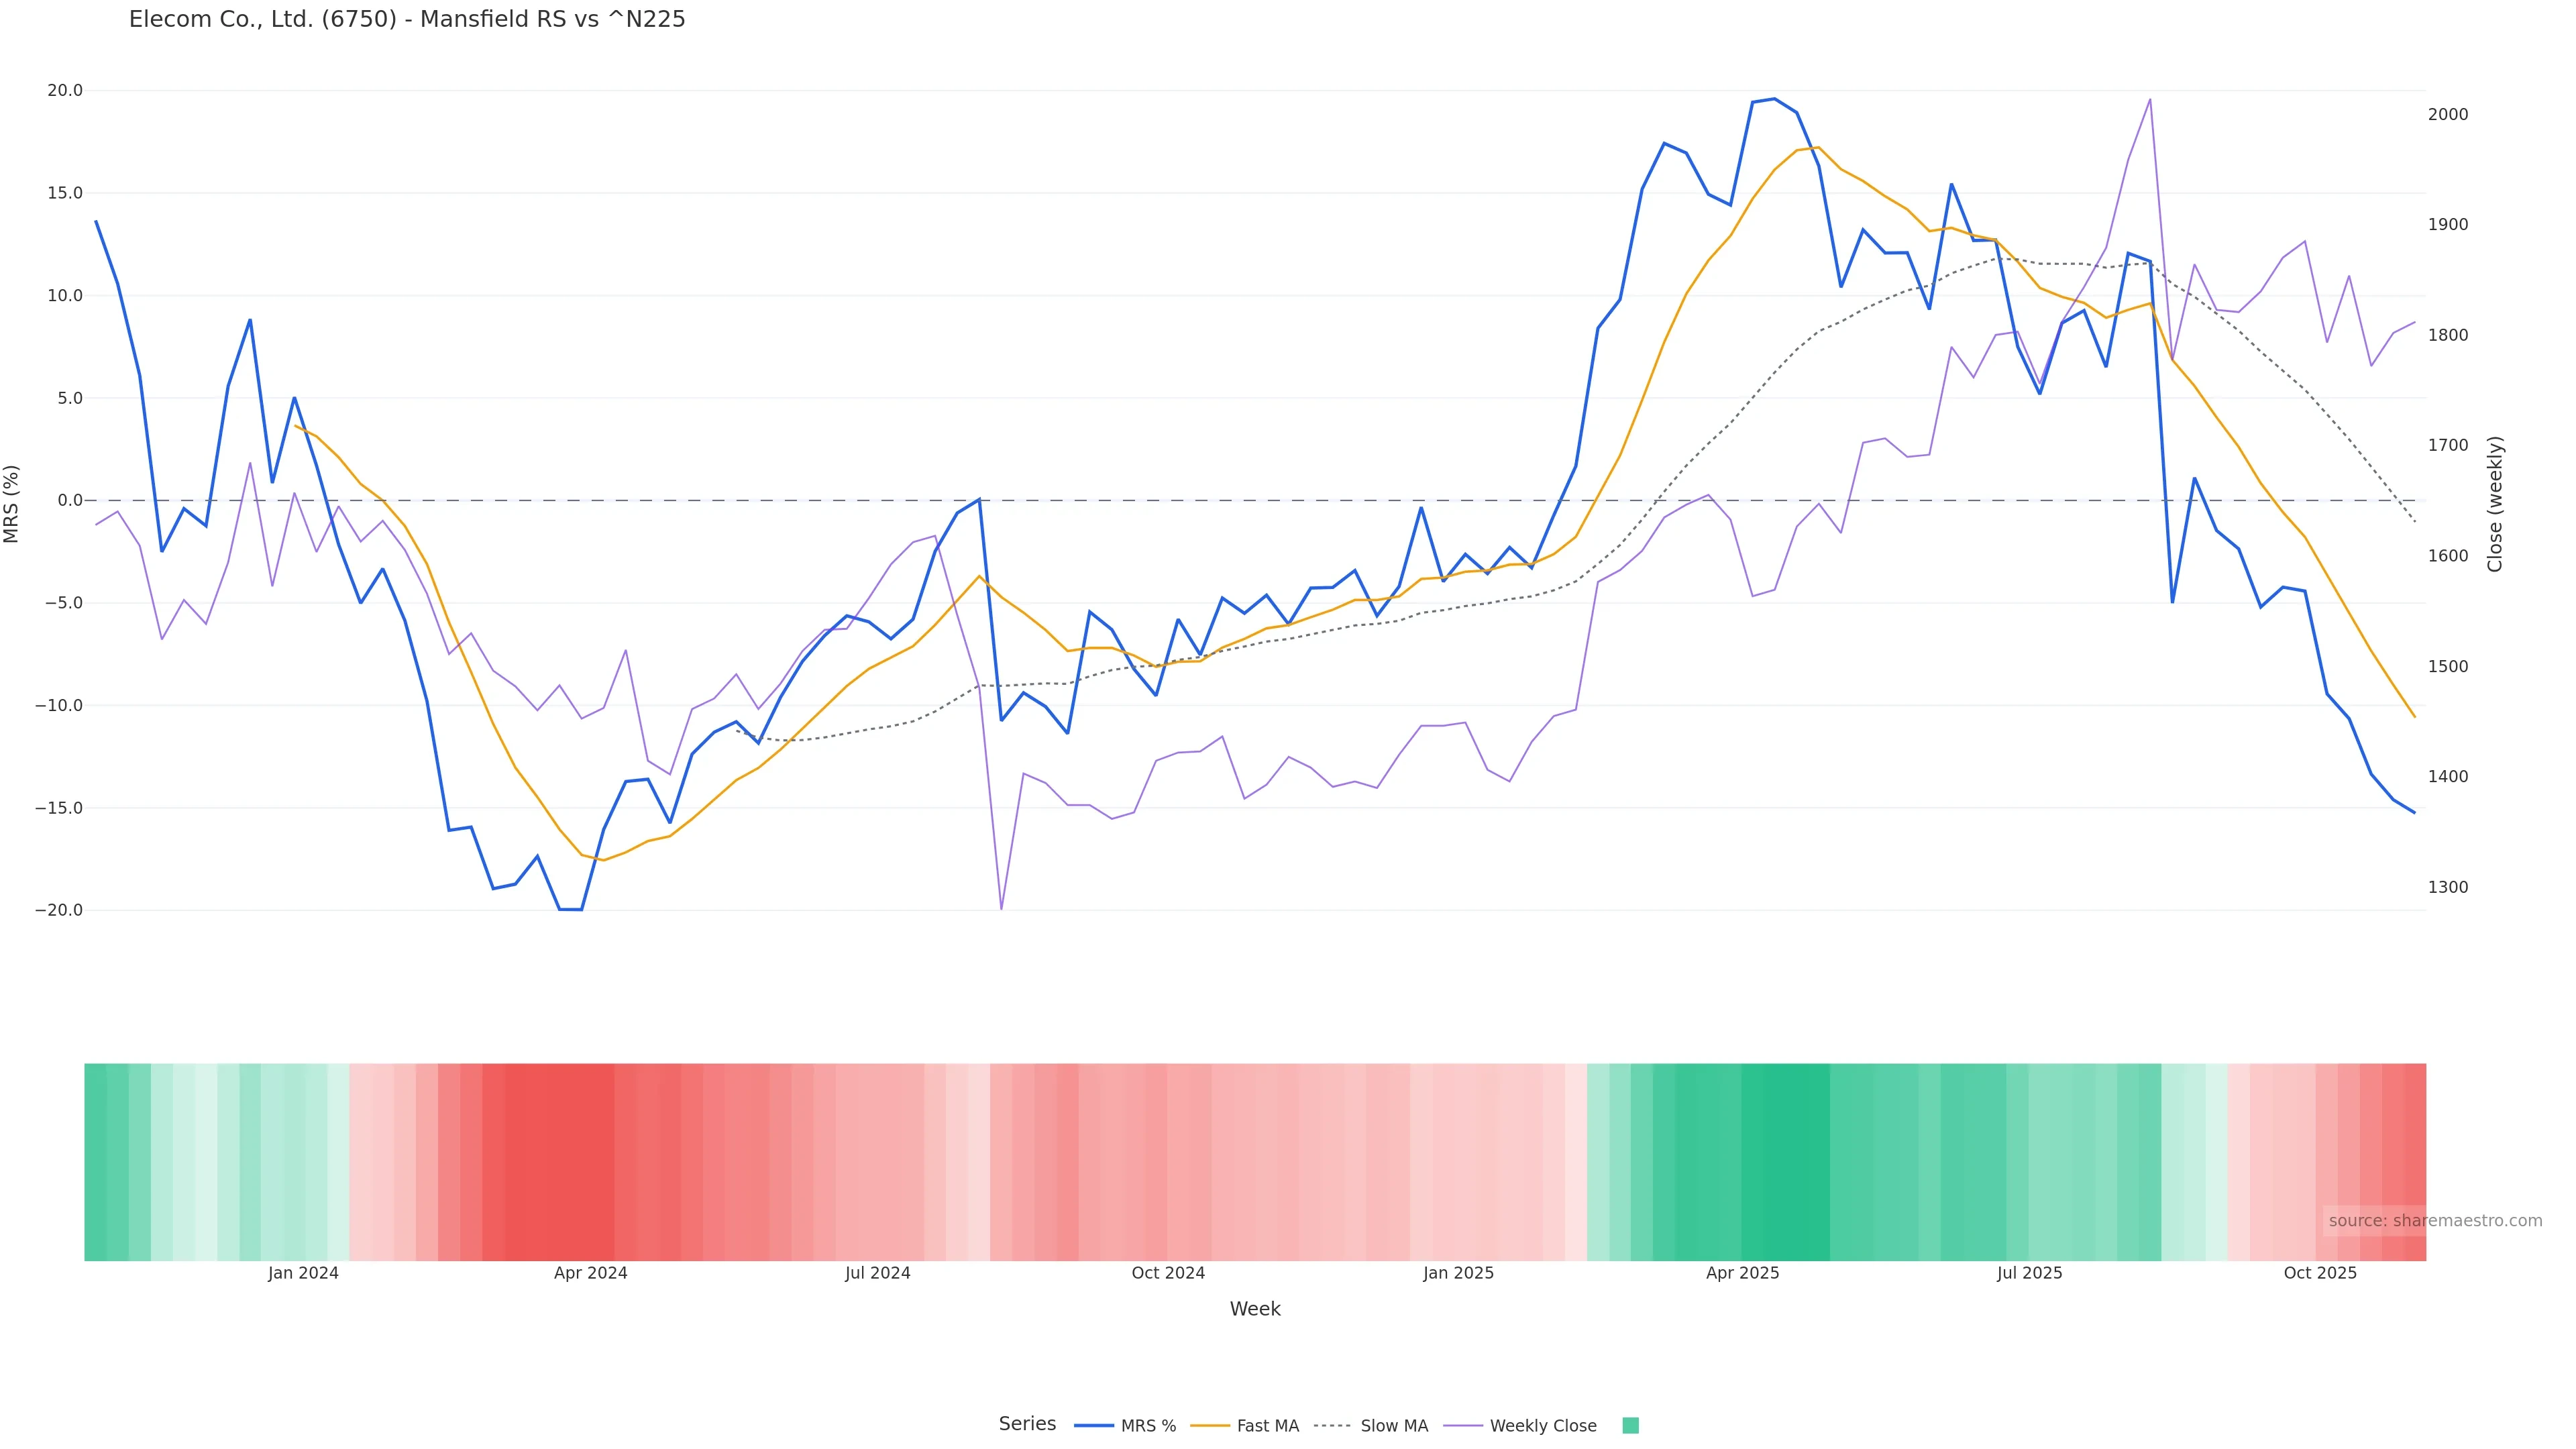
Task: Click the "Series" legend title
Action: tap(1027, 1424)
